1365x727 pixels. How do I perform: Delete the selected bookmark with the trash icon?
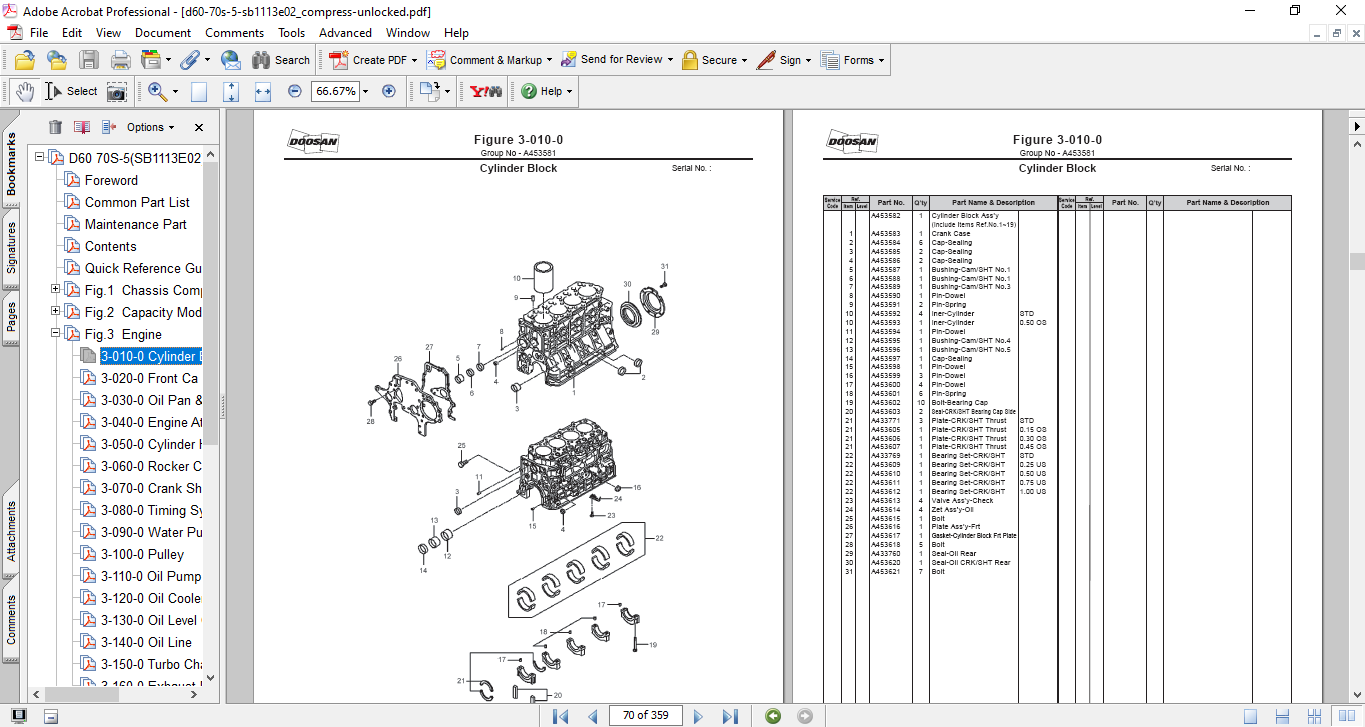(x=55, y=127)
